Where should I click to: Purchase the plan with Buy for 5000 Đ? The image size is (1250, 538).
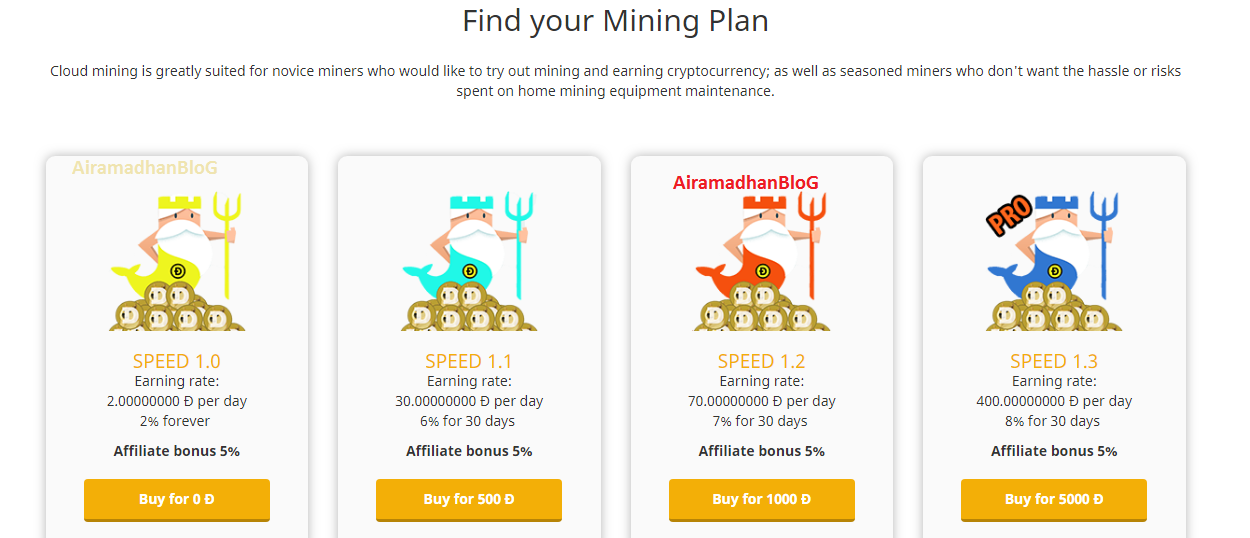pos(1053,499)
